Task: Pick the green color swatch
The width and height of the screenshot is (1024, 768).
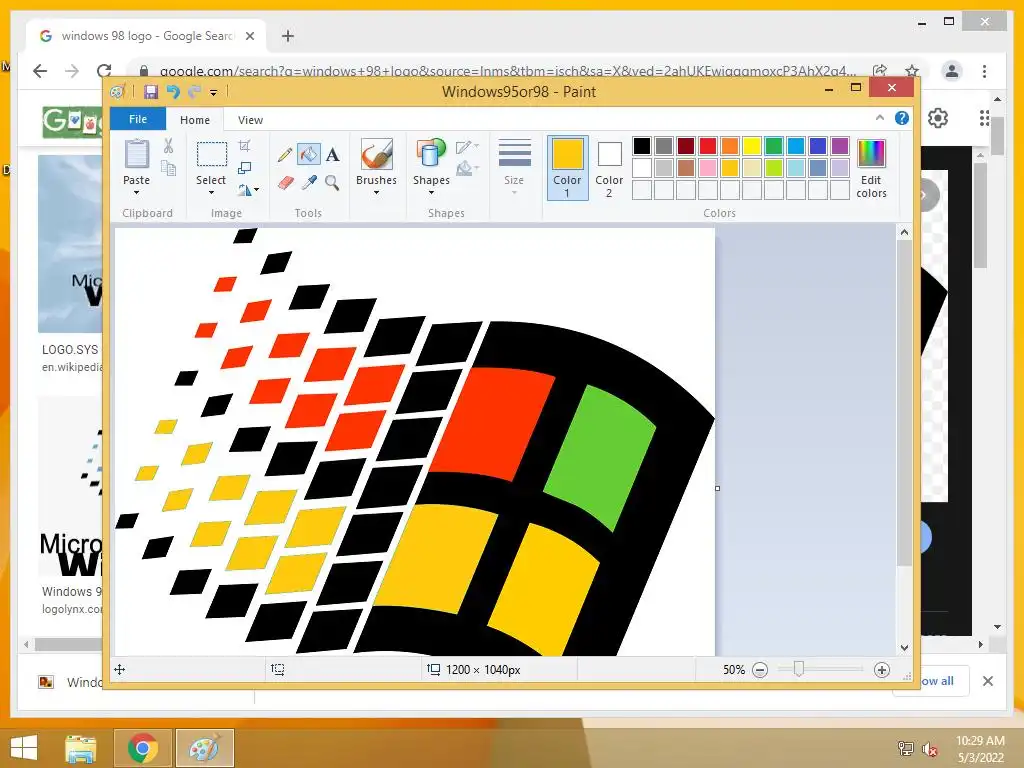Action: [x=774, y=146]
